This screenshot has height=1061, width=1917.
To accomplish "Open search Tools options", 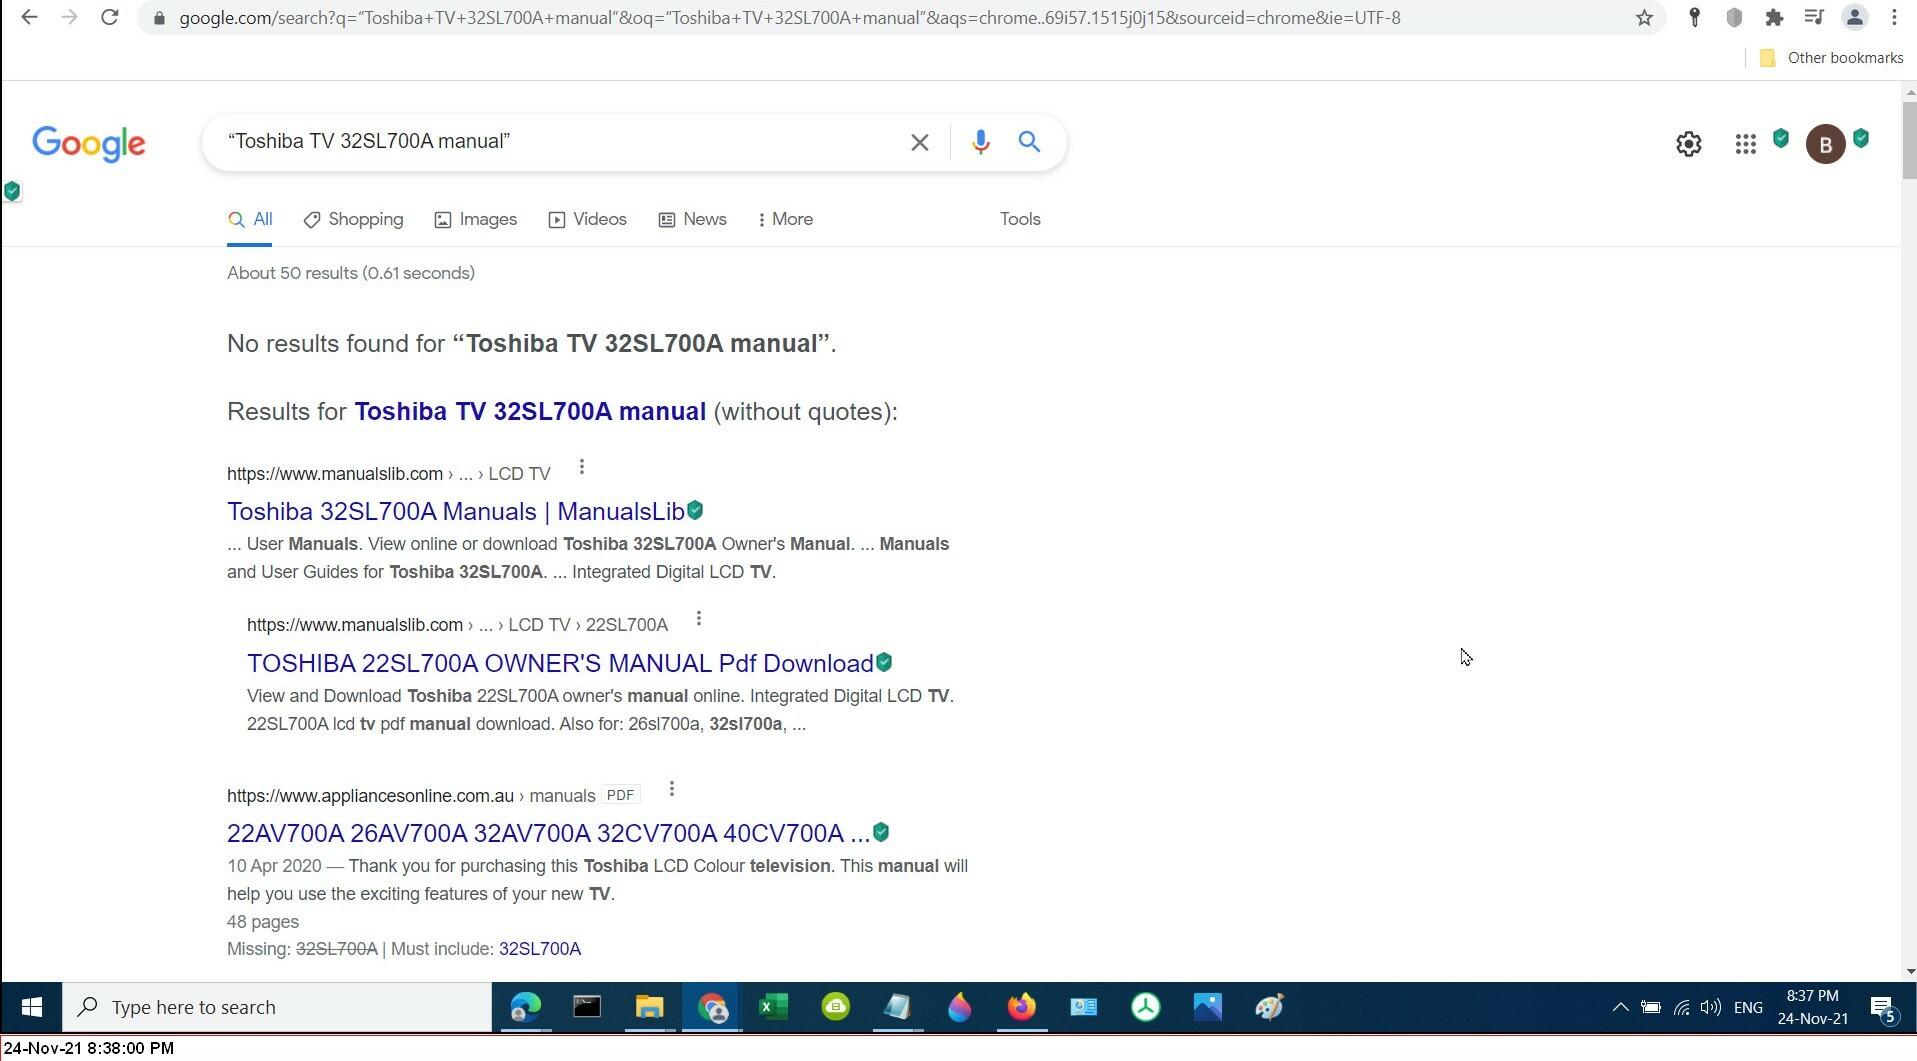I will tap(1020, 219).
